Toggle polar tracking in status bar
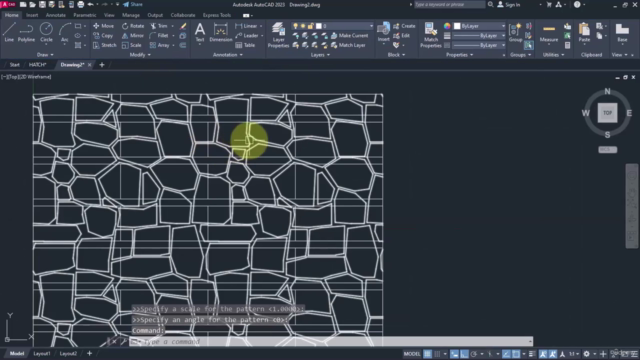 tap(474, 354)
